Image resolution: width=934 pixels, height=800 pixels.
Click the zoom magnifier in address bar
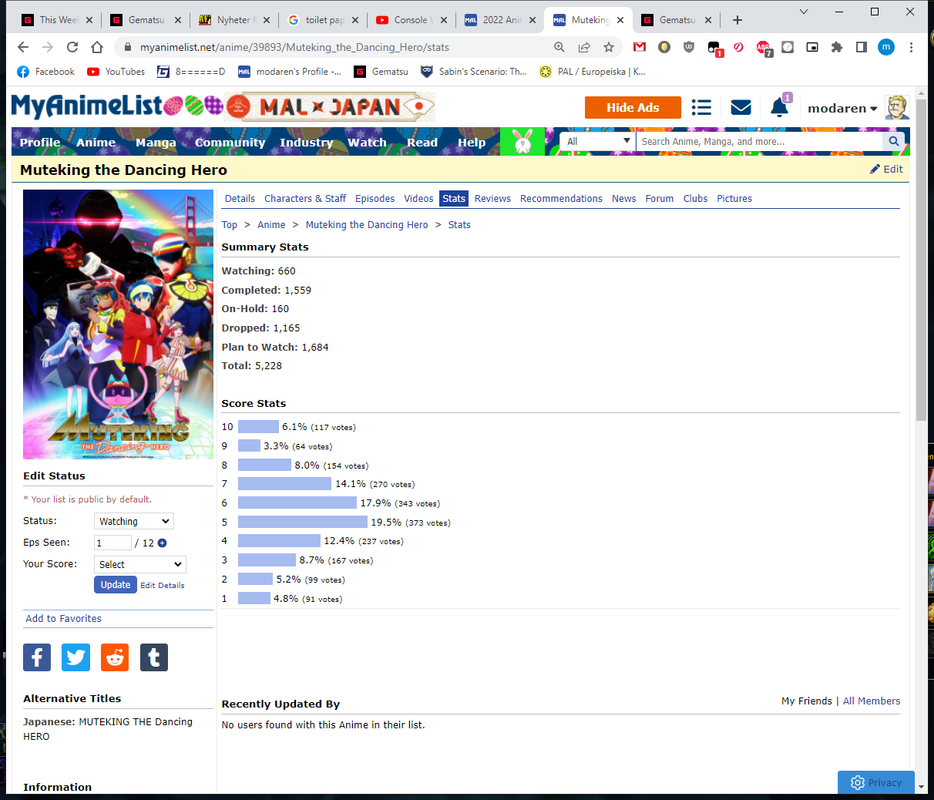[559, 47]
